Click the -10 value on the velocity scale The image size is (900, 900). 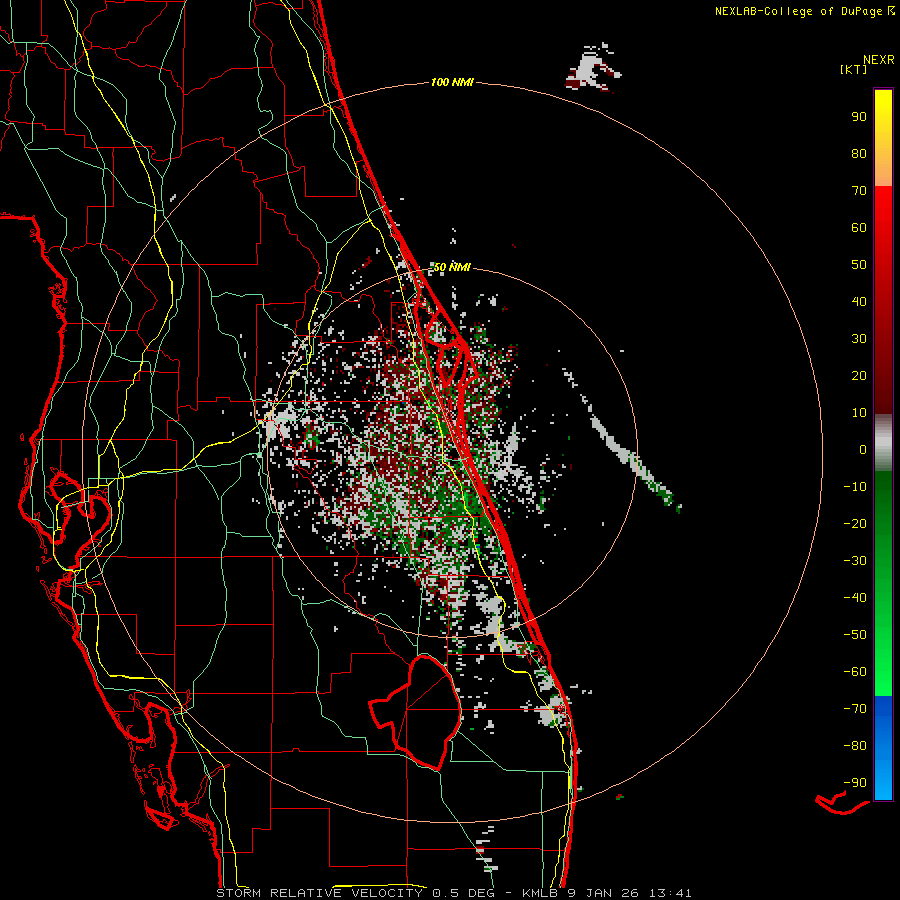pos(855,487)
